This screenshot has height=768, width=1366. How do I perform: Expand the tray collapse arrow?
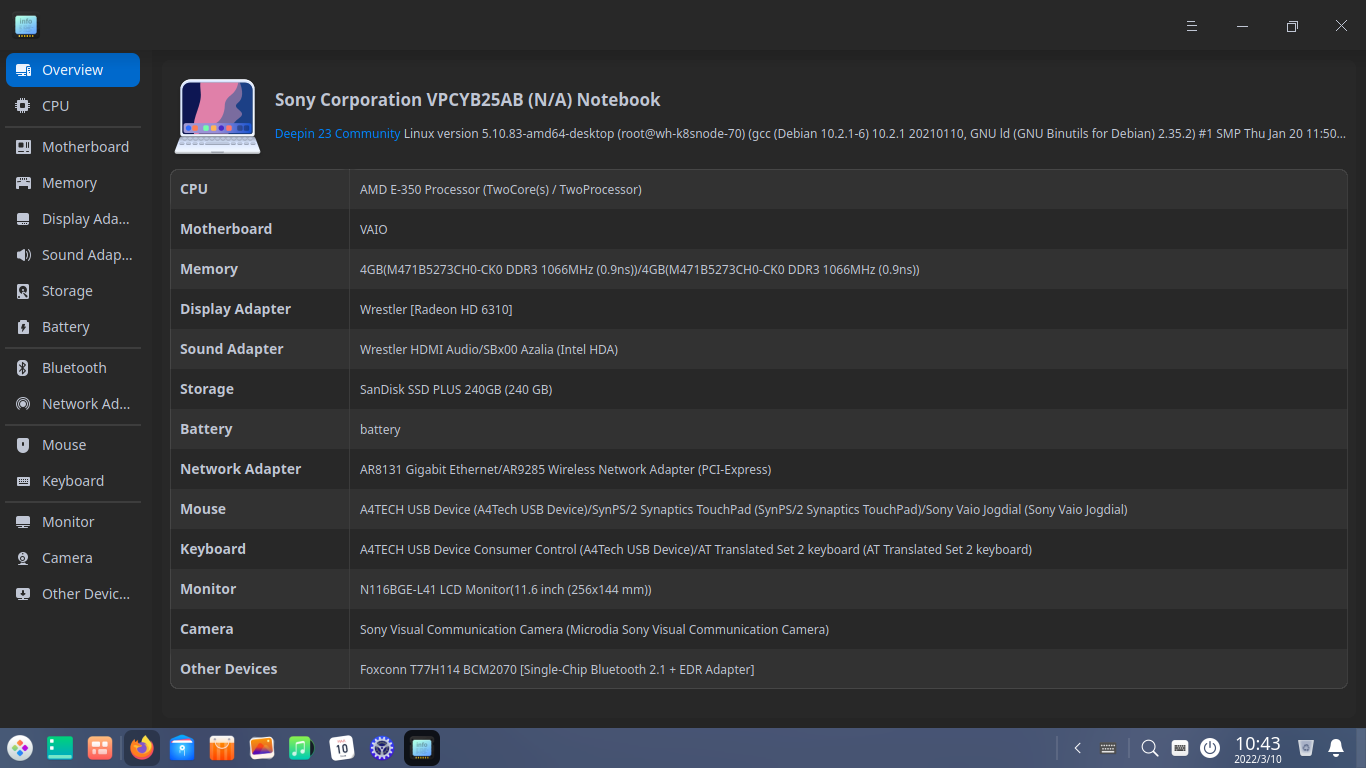pos(1078,748)
